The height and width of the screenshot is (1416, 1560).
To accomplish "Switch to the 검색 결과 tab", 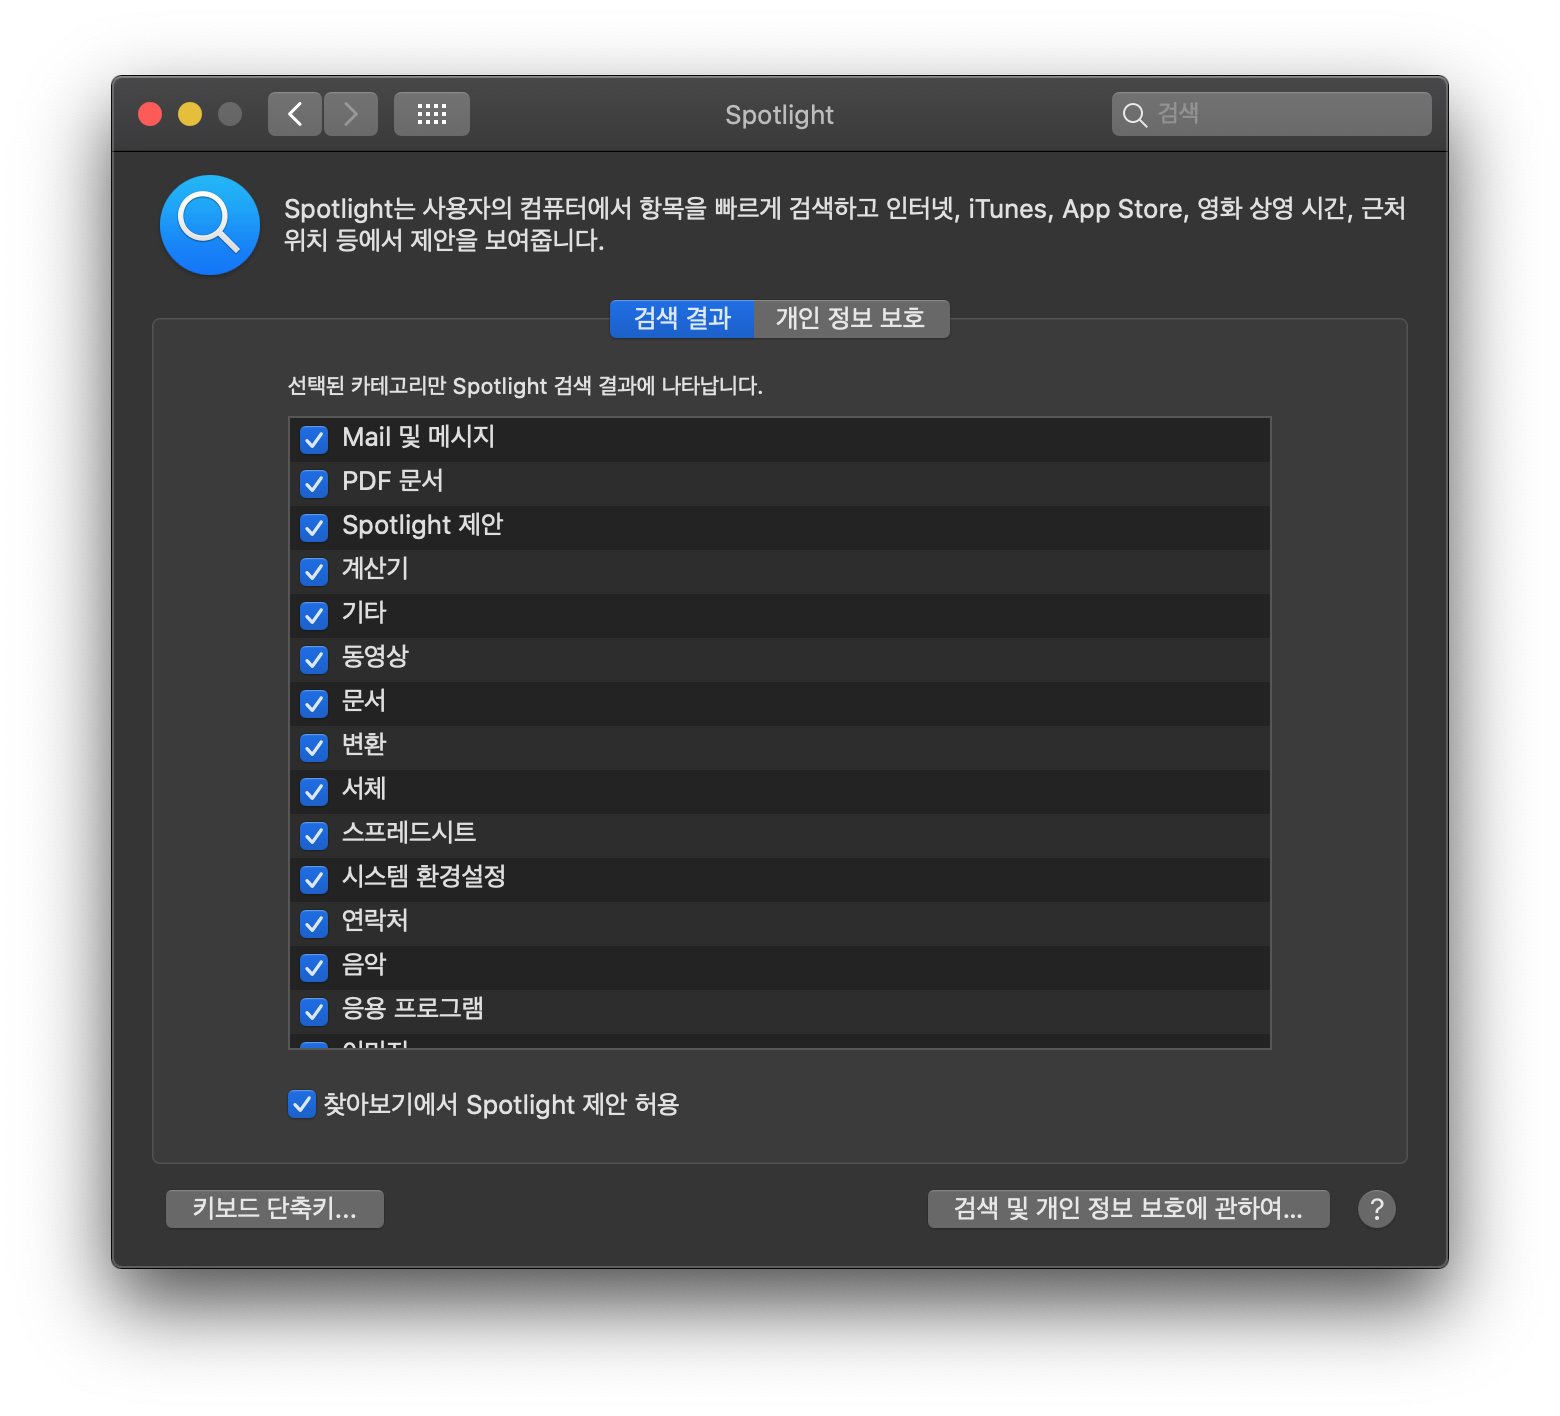I will coord(682,318).
